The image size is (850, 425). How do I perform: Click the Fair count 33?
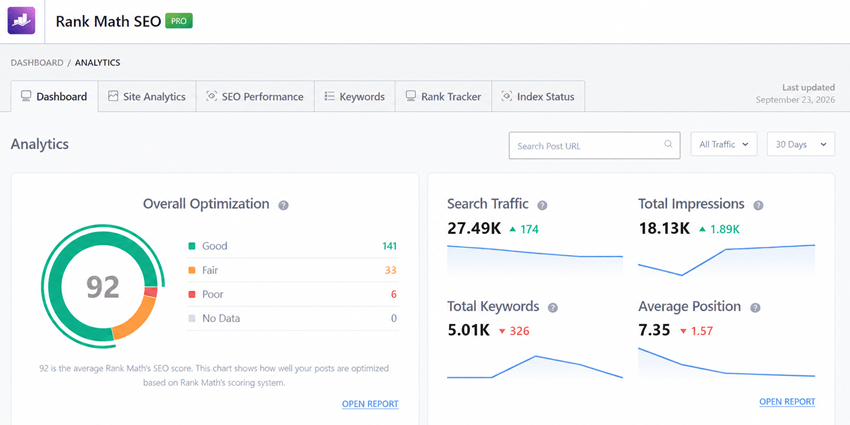pos(391,270)
